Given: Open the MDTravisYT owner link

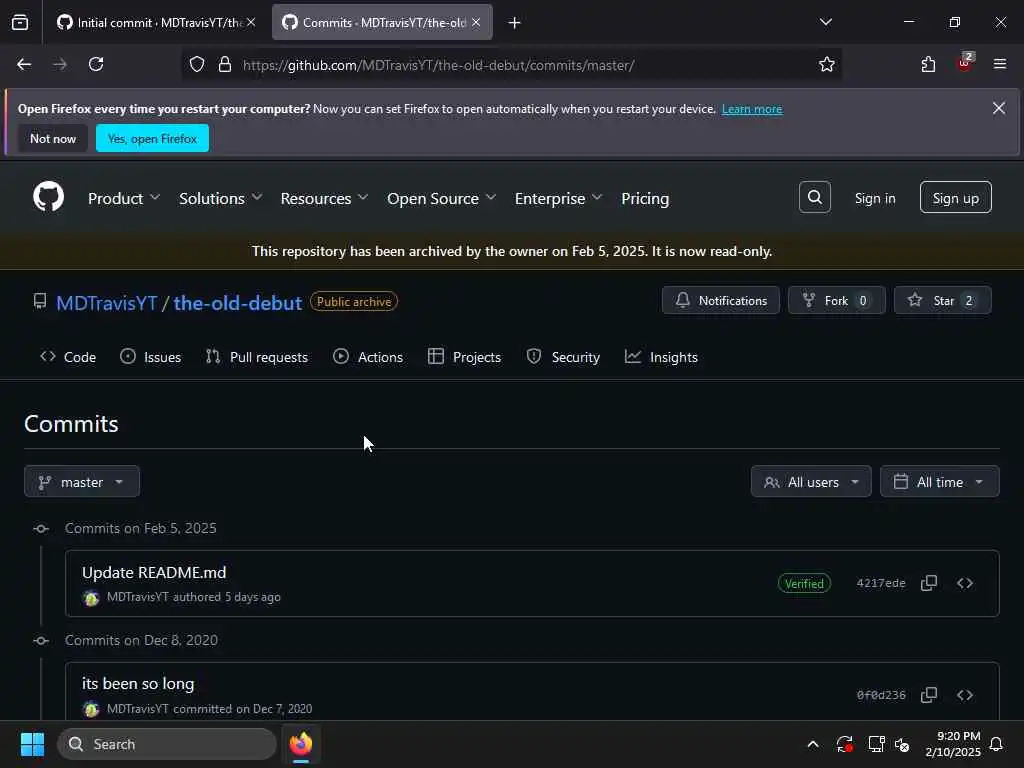Looking at the screenshot, I should tap(106, 302).
